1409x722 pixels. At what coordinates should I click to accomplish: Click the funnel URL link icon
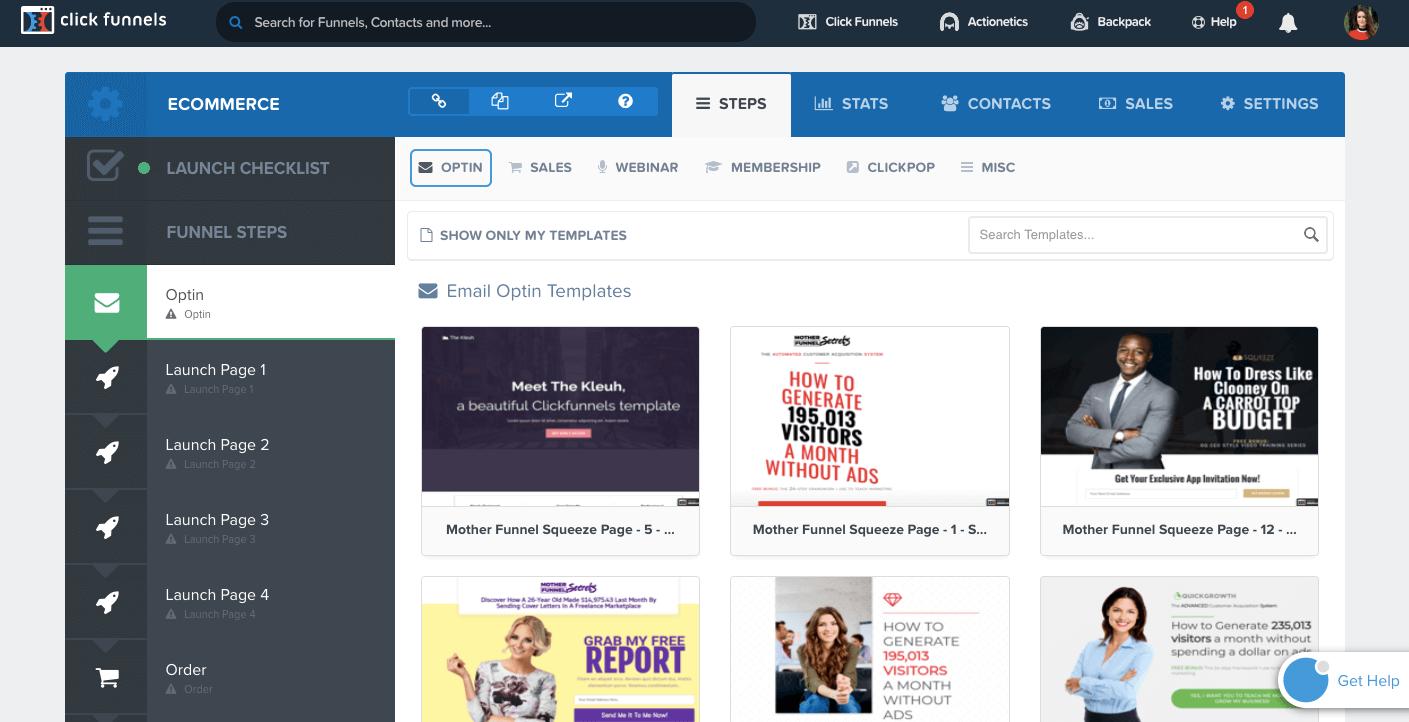pyautogui.click(x=439, y=102)
